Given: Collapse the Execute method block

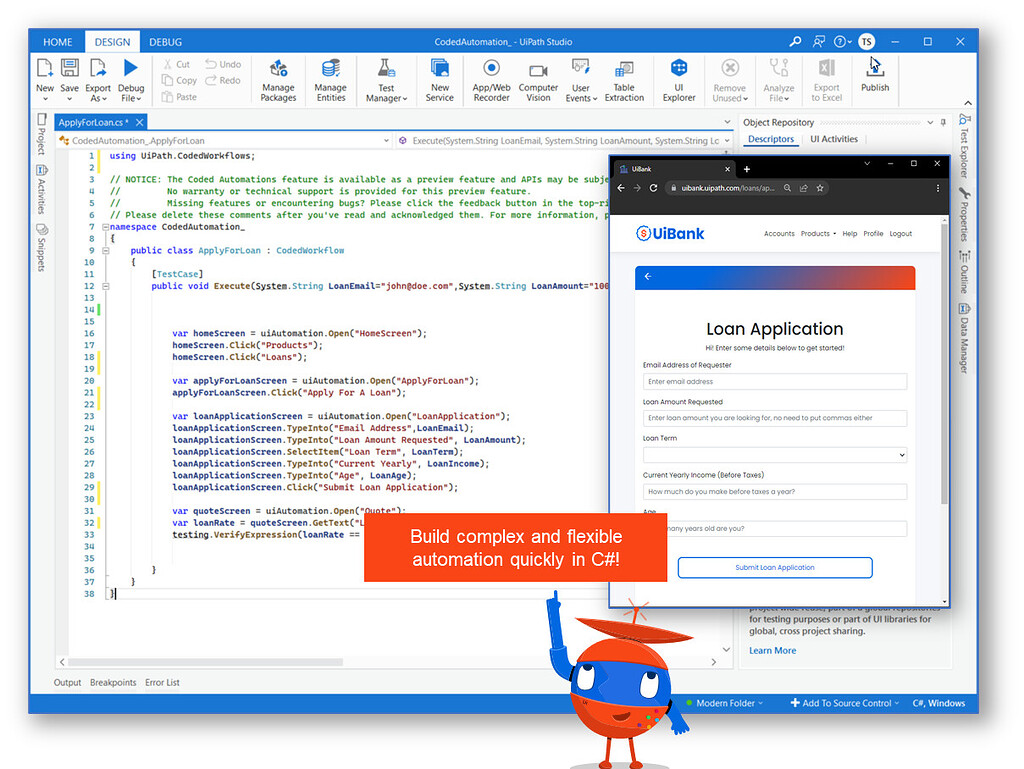Looking at the screenshot, I should [x=105, y=286].
